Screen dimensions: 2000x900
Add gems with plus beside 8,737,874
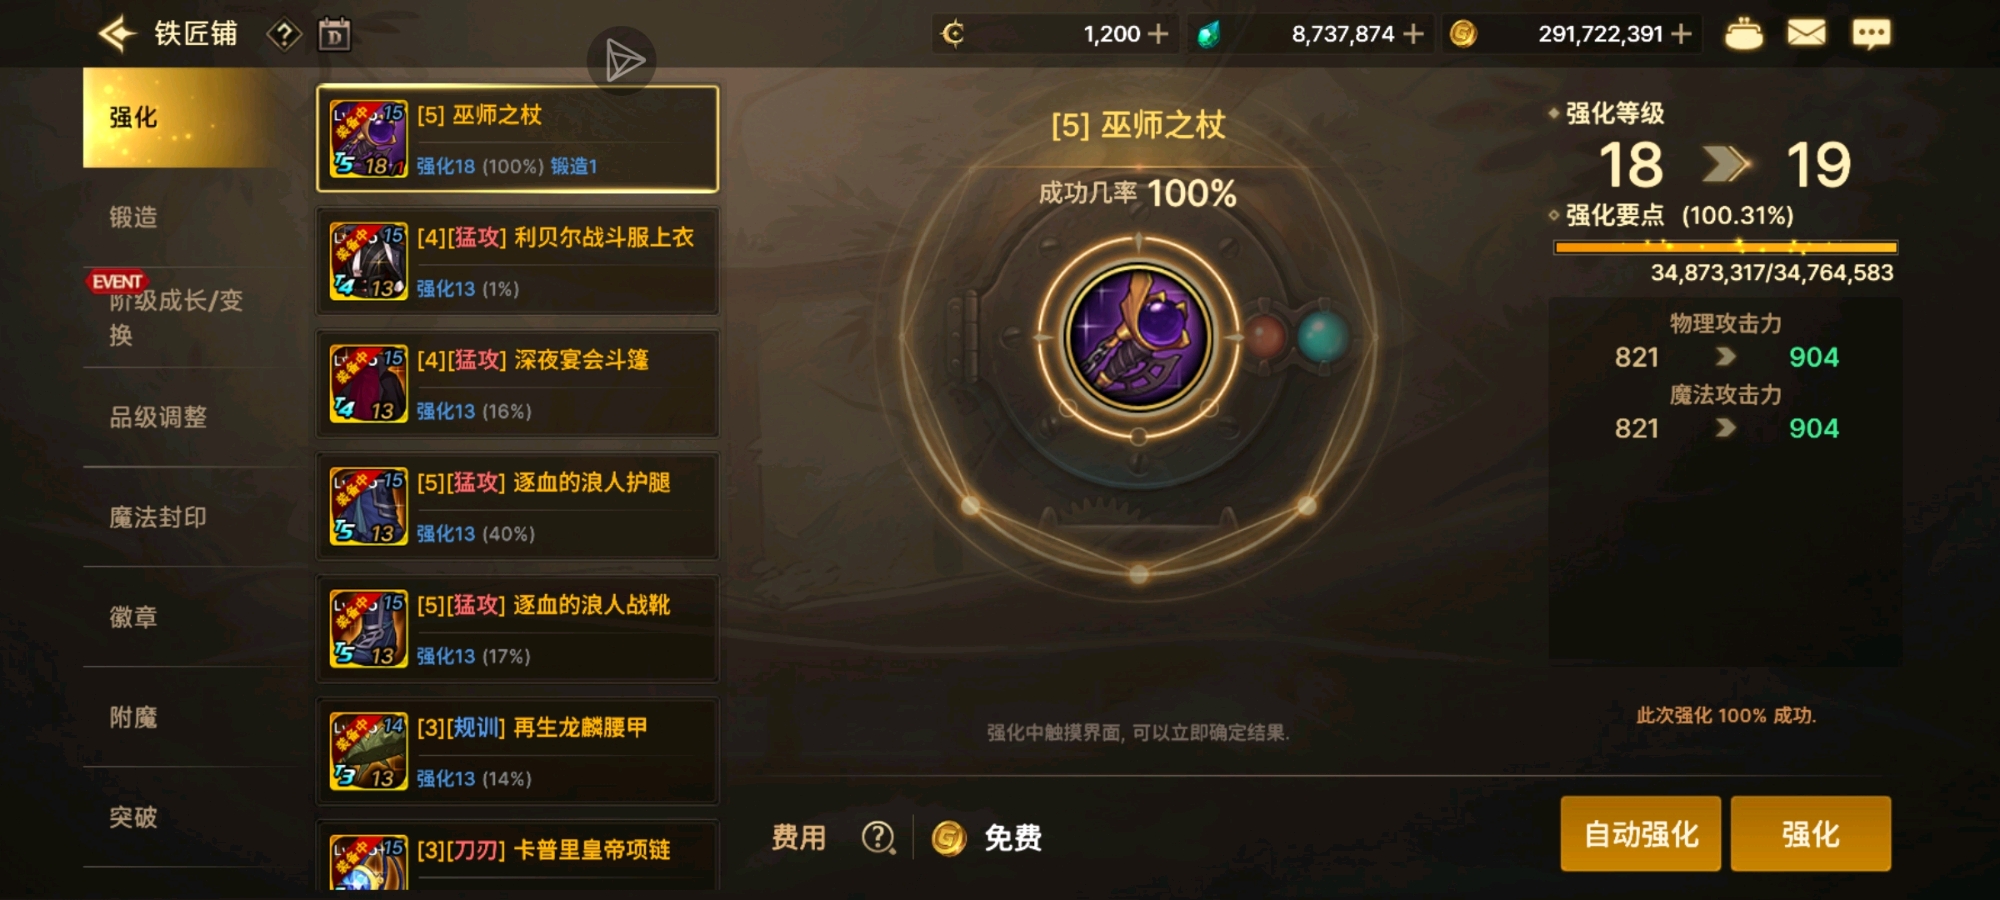pyautogui.click(x=1413, y=34)
